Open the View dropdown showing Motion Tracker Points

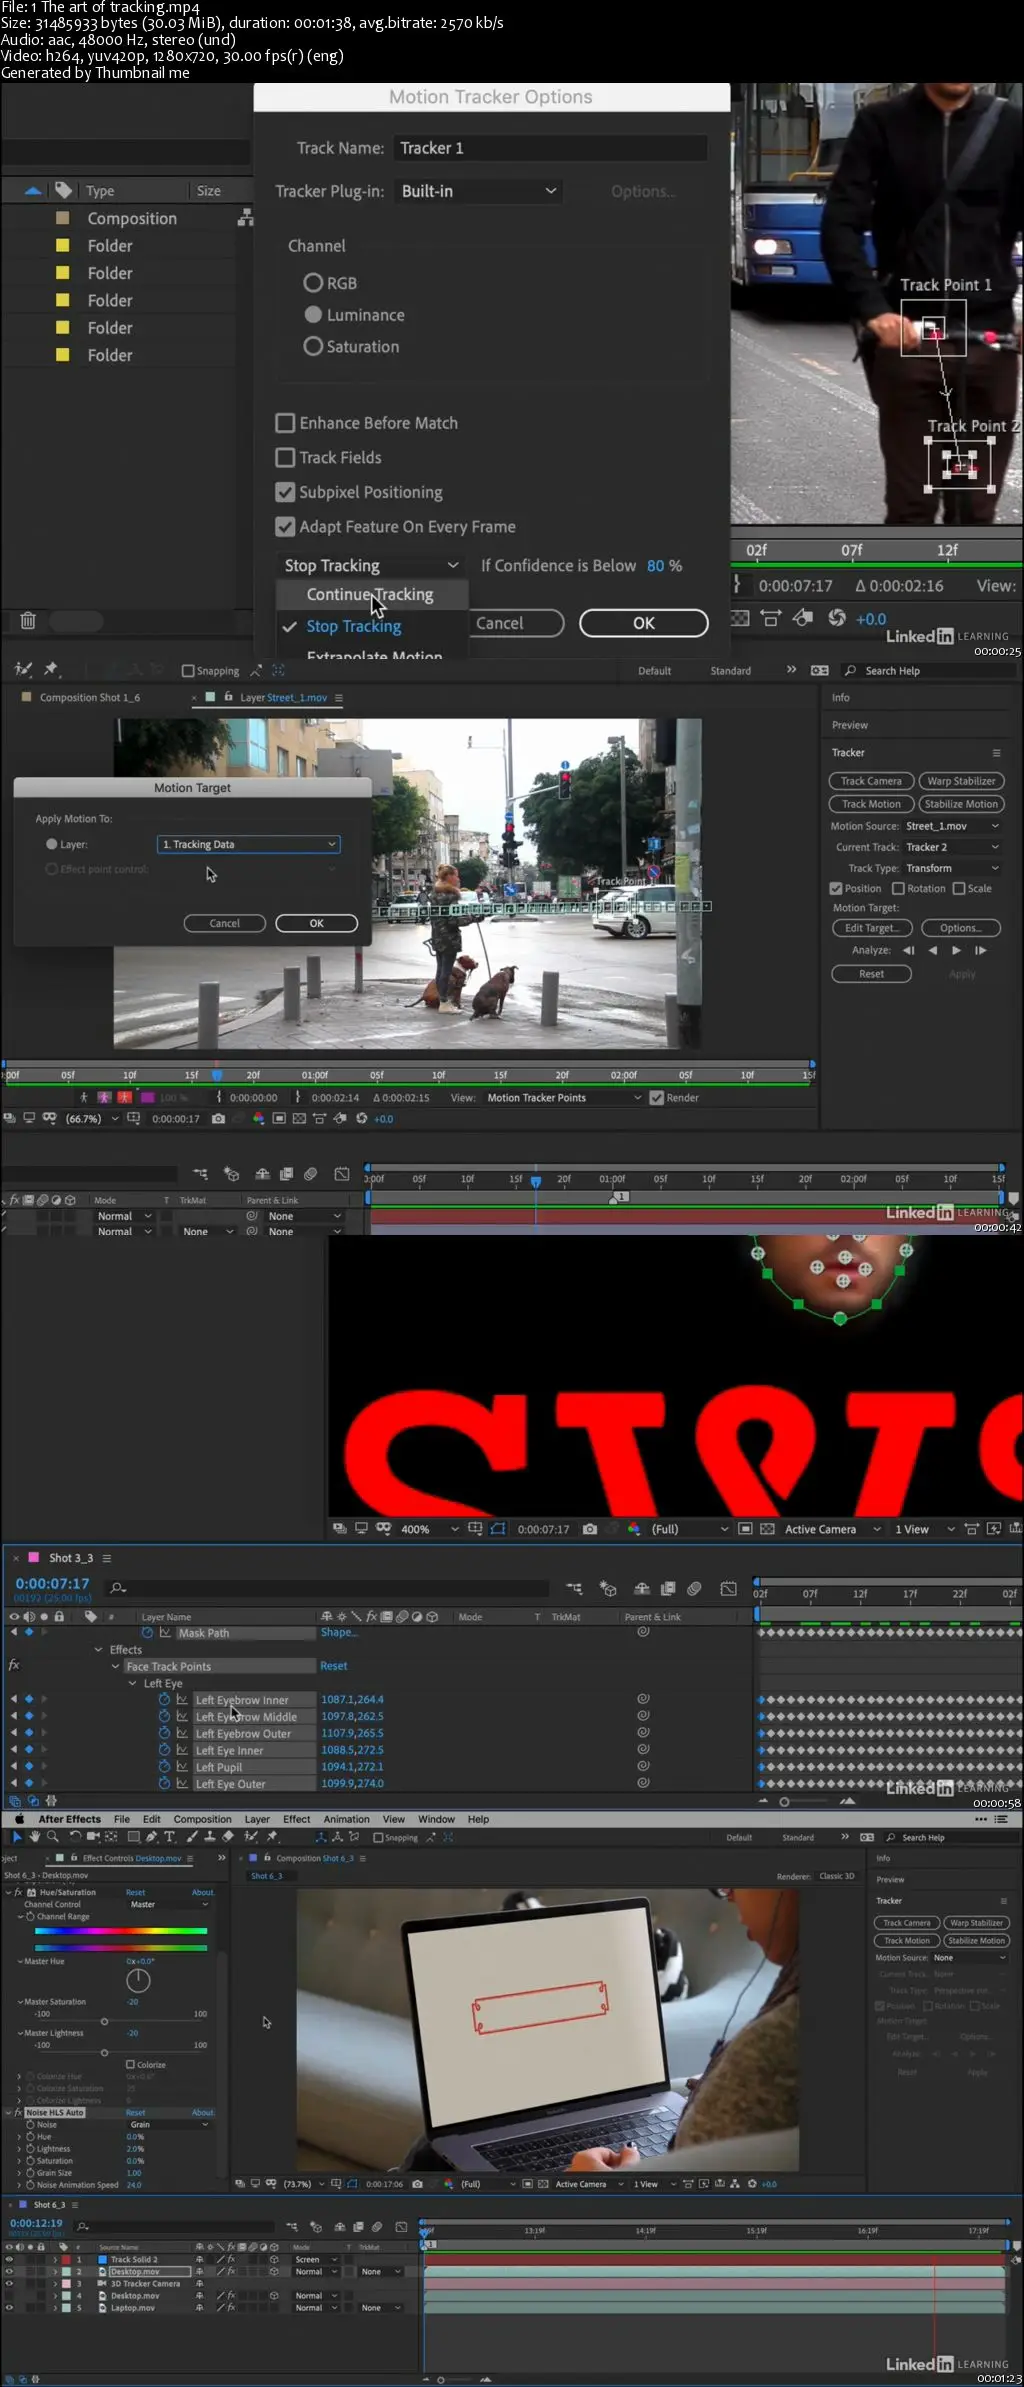point(564,1097)
